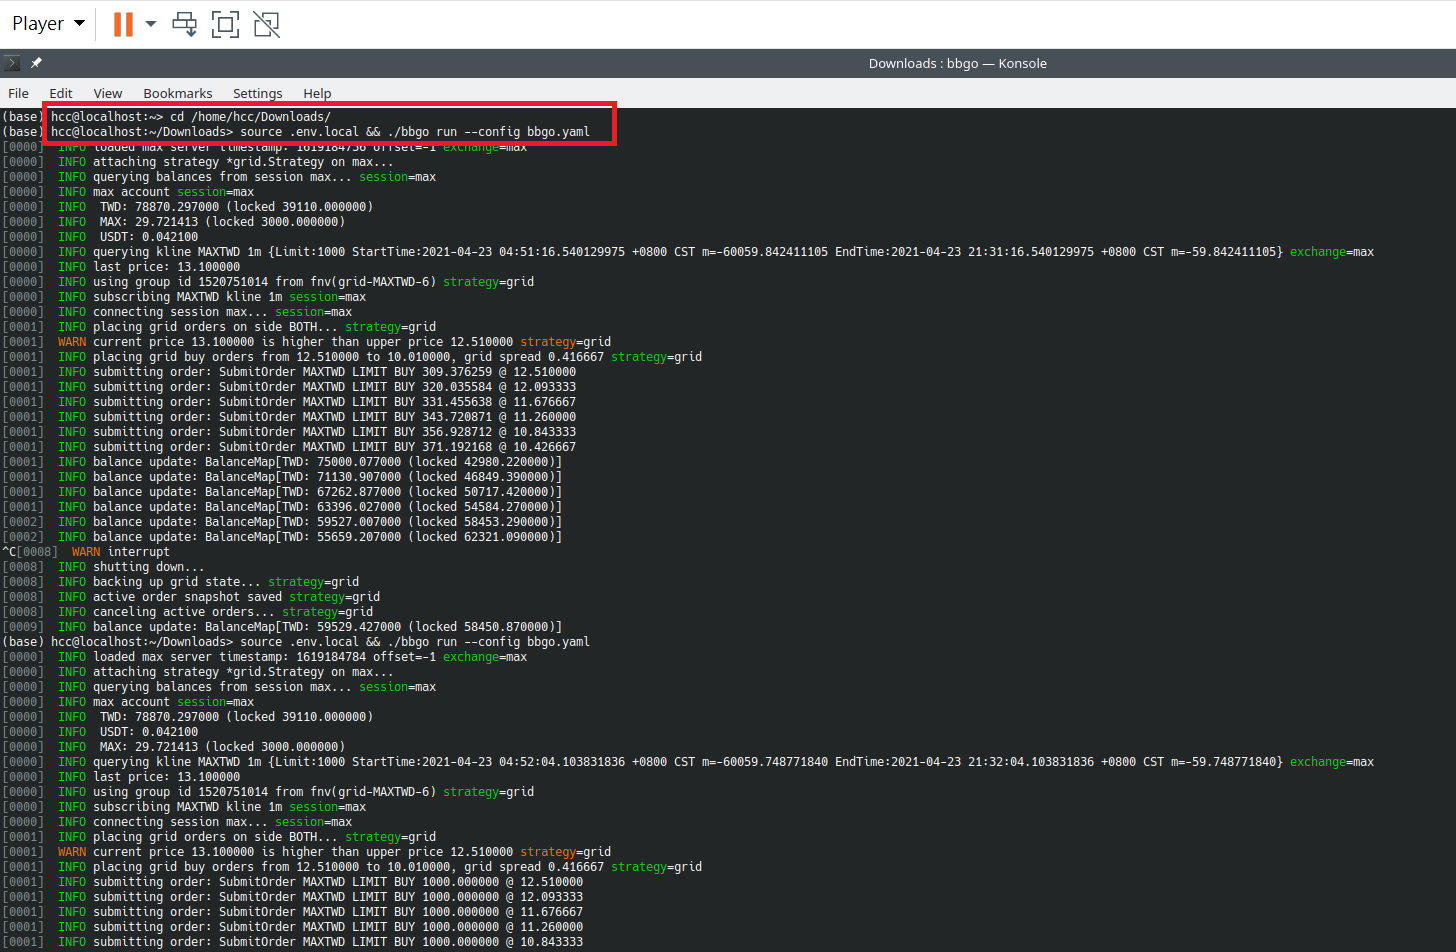Open the Edit menu
This screenshot has height=952, width=1456.
click(61, 93)
